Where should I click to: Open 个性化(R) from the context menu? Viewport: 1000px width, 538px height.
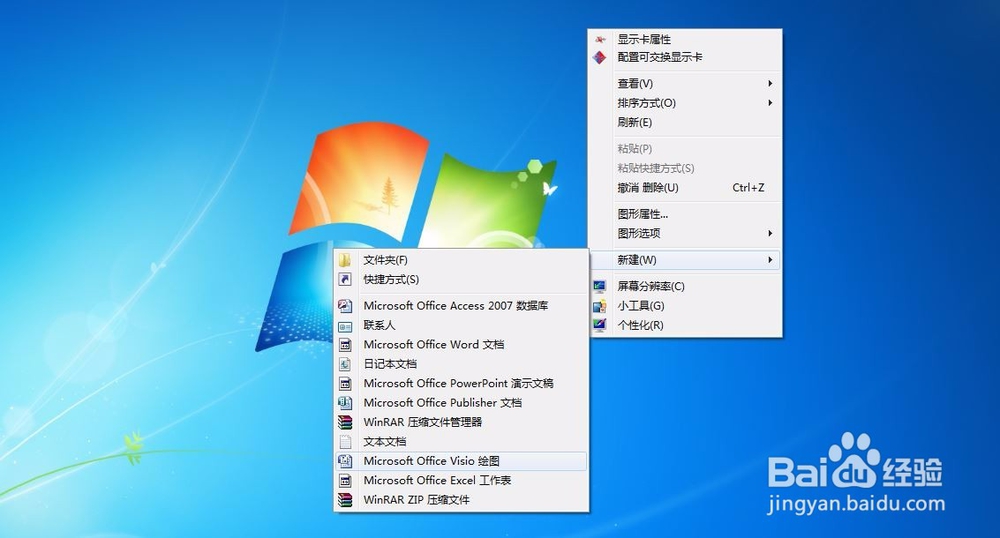pos(685,325)
